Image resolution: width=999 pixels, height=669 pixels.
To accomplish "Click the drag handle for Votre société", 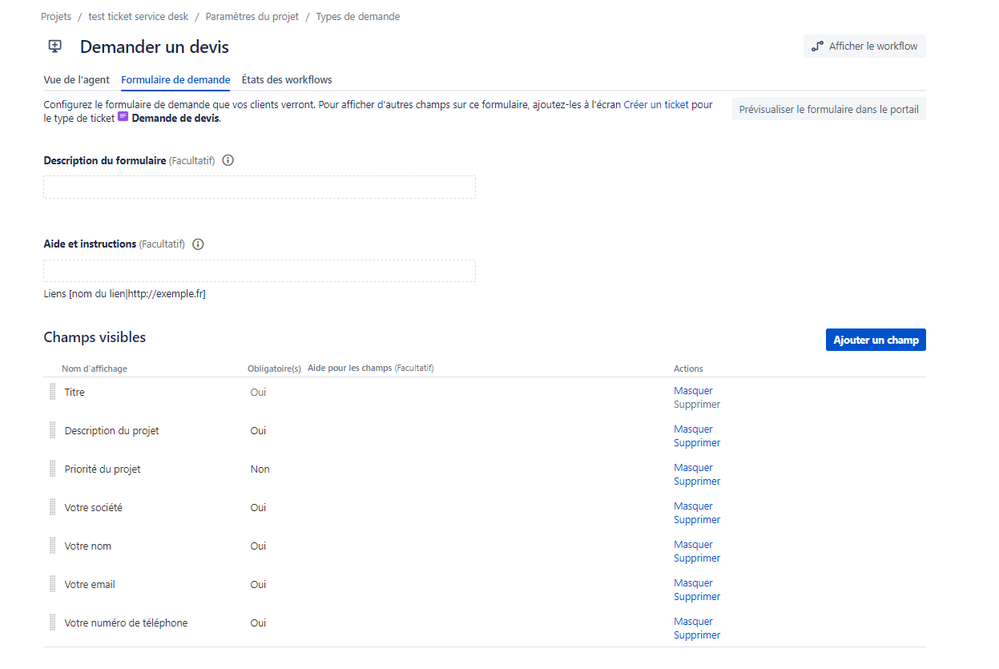I will [52, 507].
